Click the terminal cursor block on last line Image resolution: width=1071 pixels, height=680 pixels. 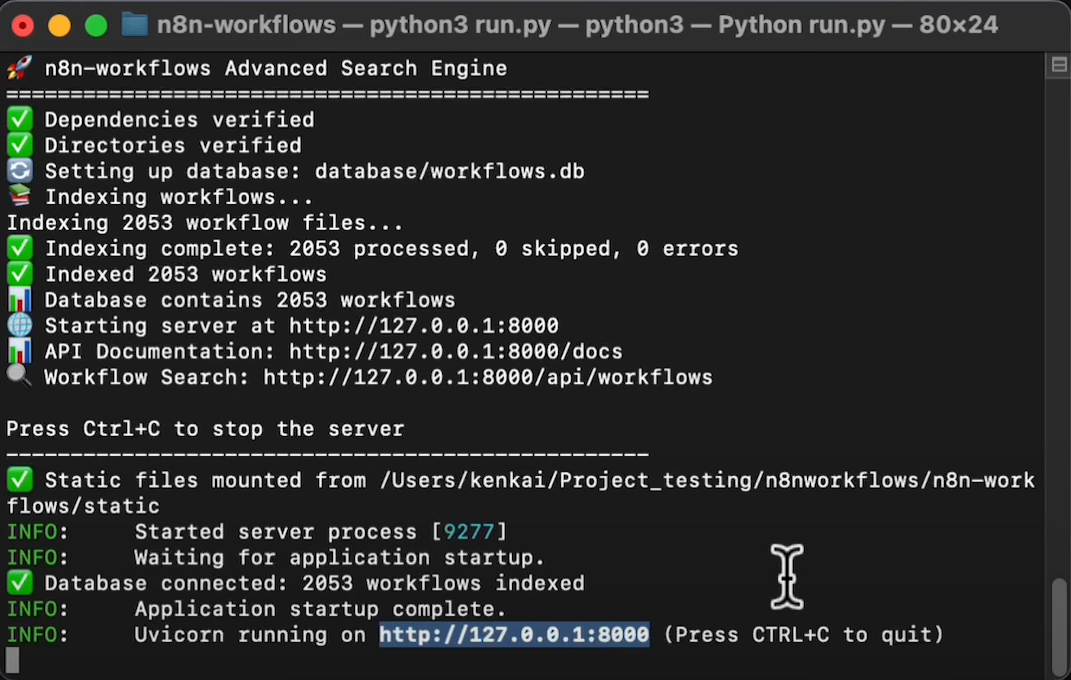tap(13, 660)
